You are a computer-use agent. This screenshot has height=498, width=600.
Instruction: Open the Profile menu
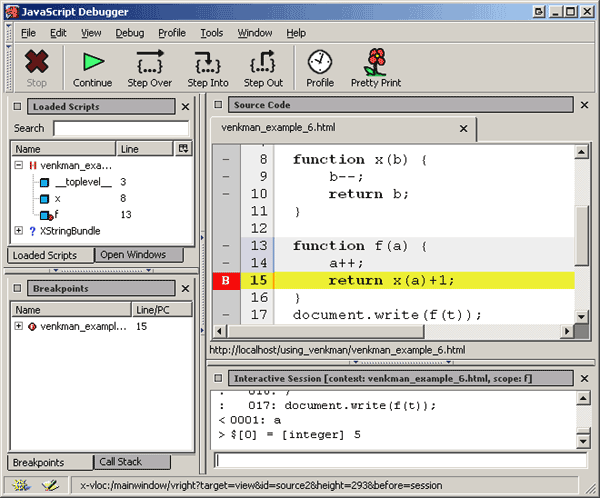coord(172,33)
